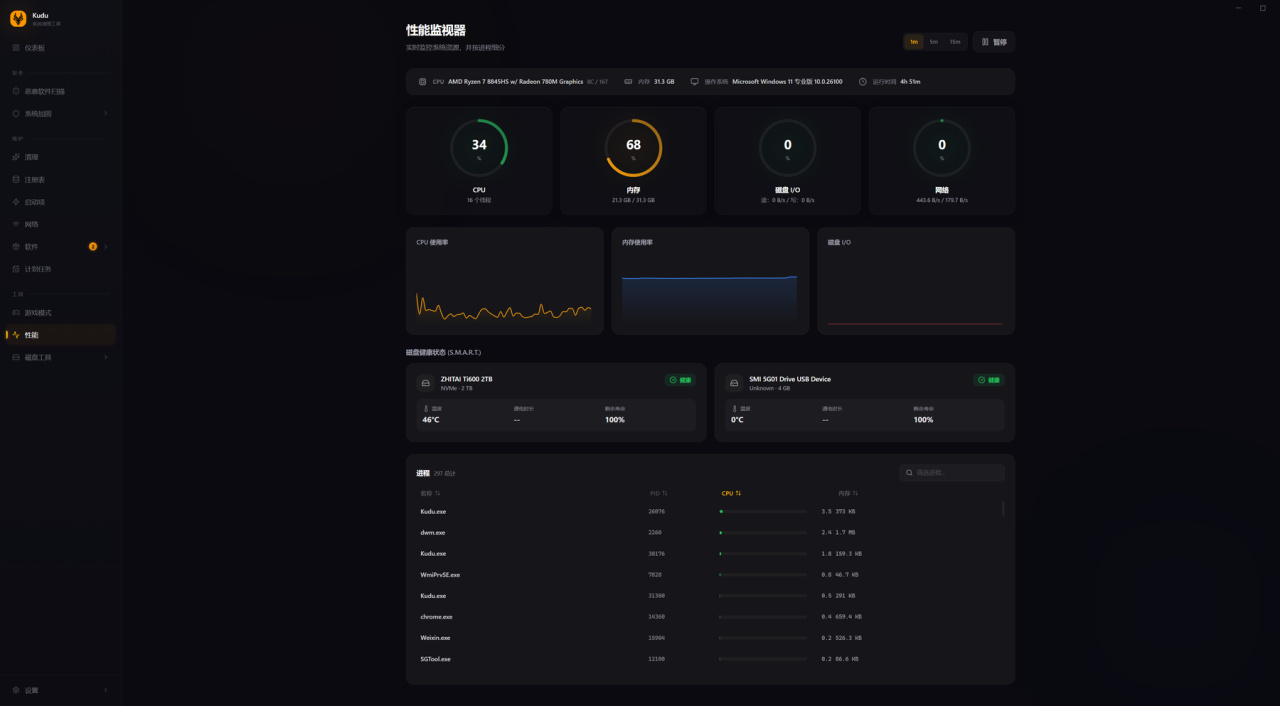Viewport: 1280px width, 706px height.
Task: Click the 暂停 pause button
Action: tap(994, 42)
